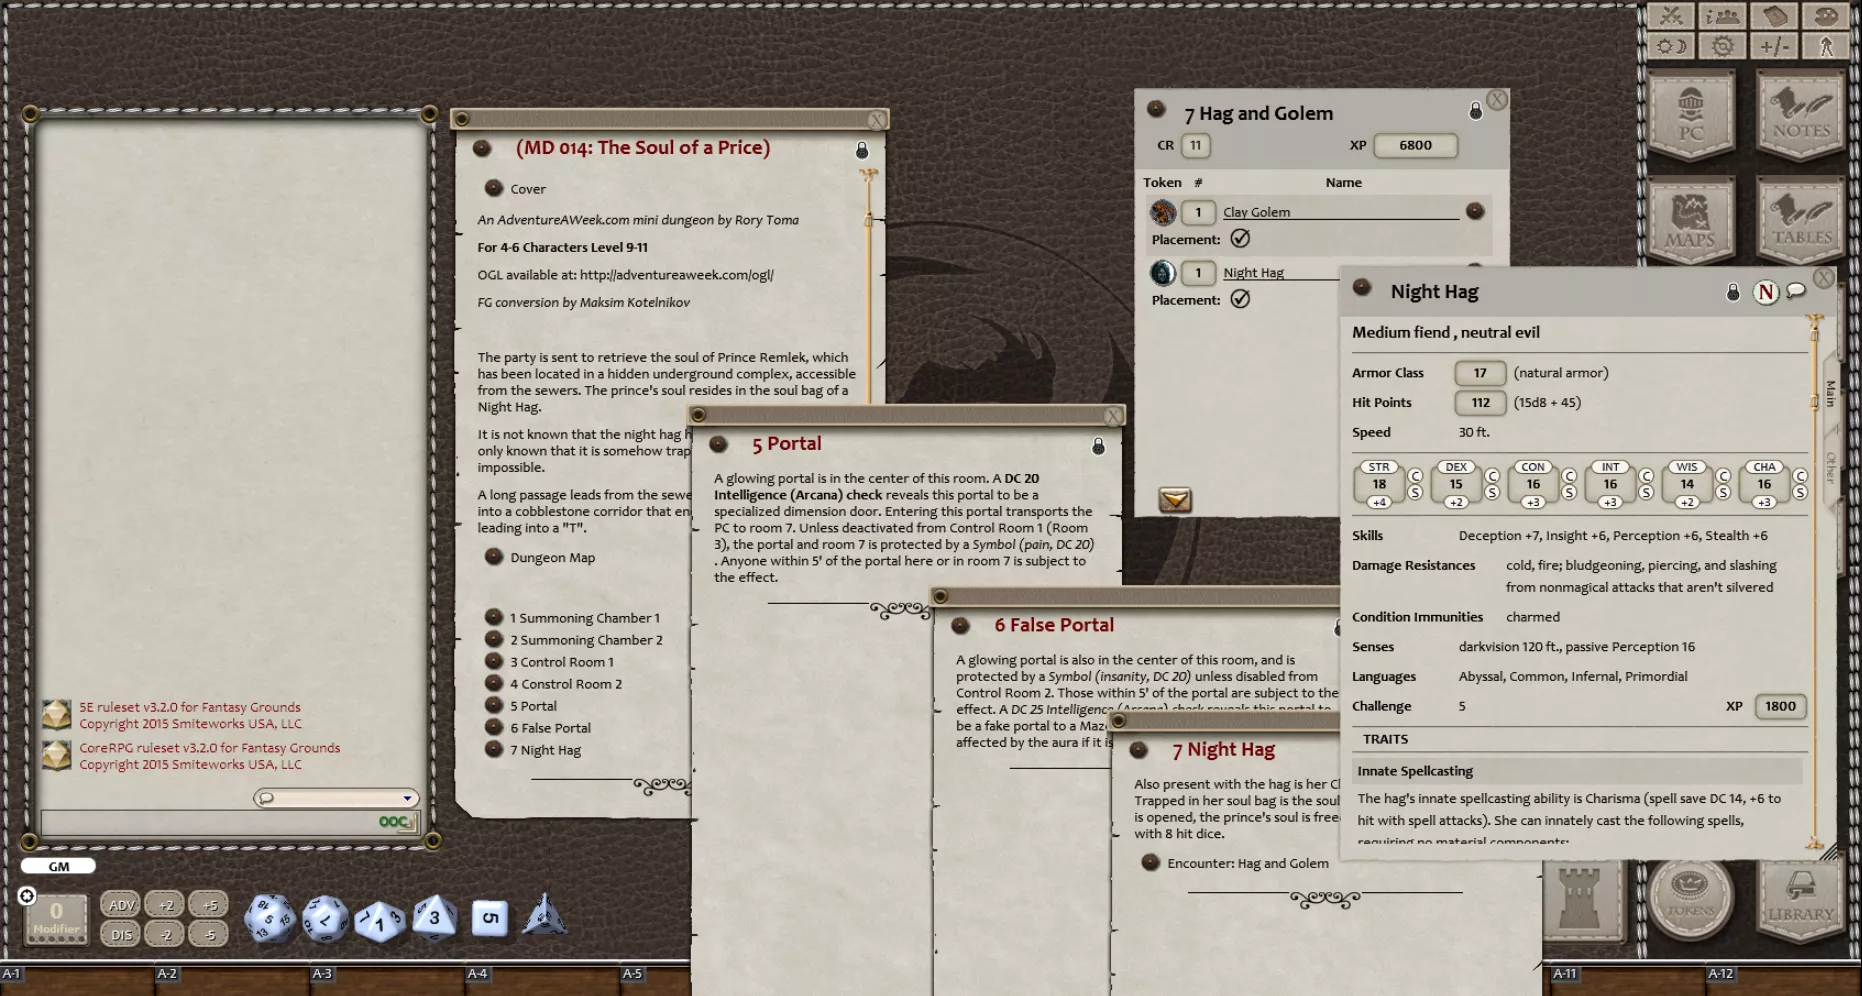Open the MAPS sidebar button
This screenshot has width=1862, height=996.
(x=1691, y=220)
